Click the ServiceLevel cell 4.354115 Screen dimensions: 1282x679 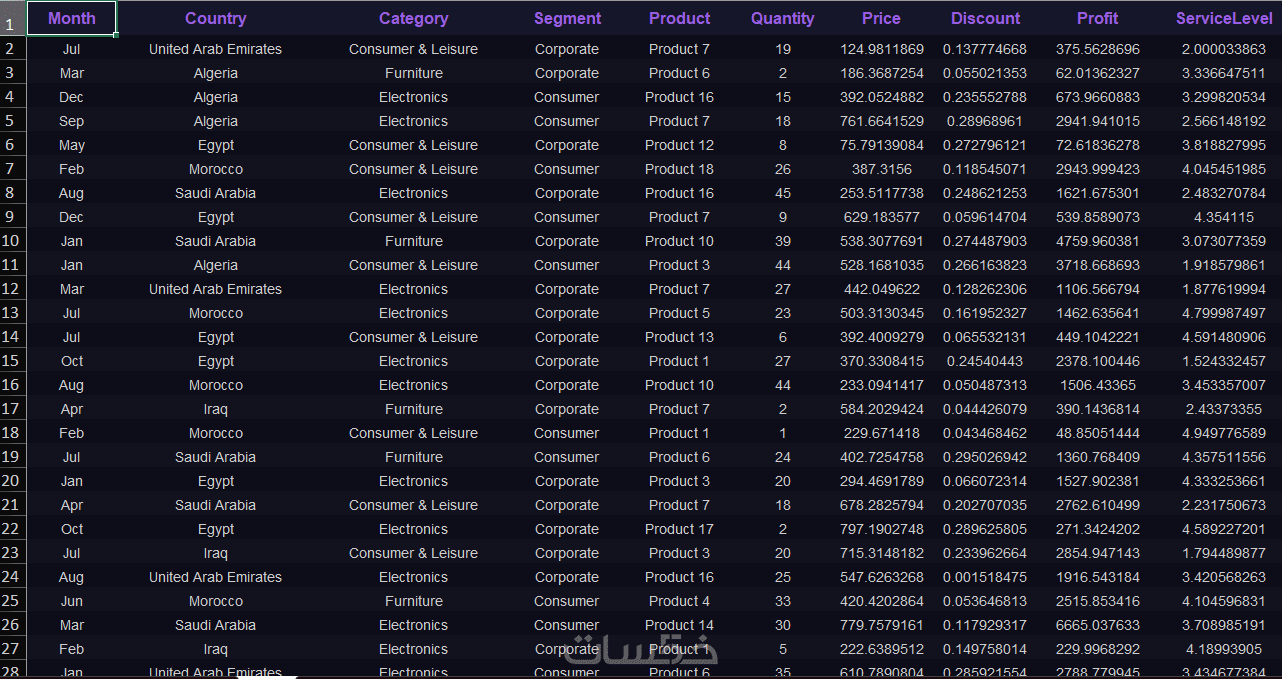(x=1223, y=217)
